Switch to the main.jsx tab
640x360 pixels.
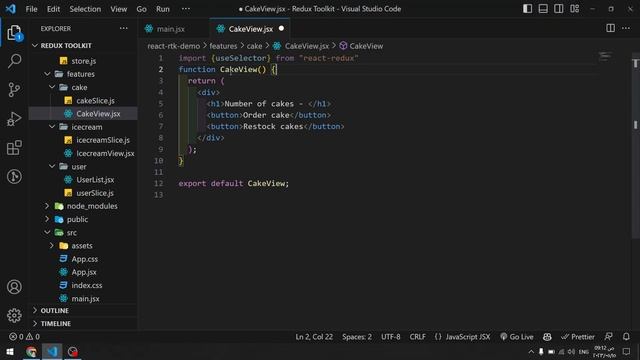171,29
